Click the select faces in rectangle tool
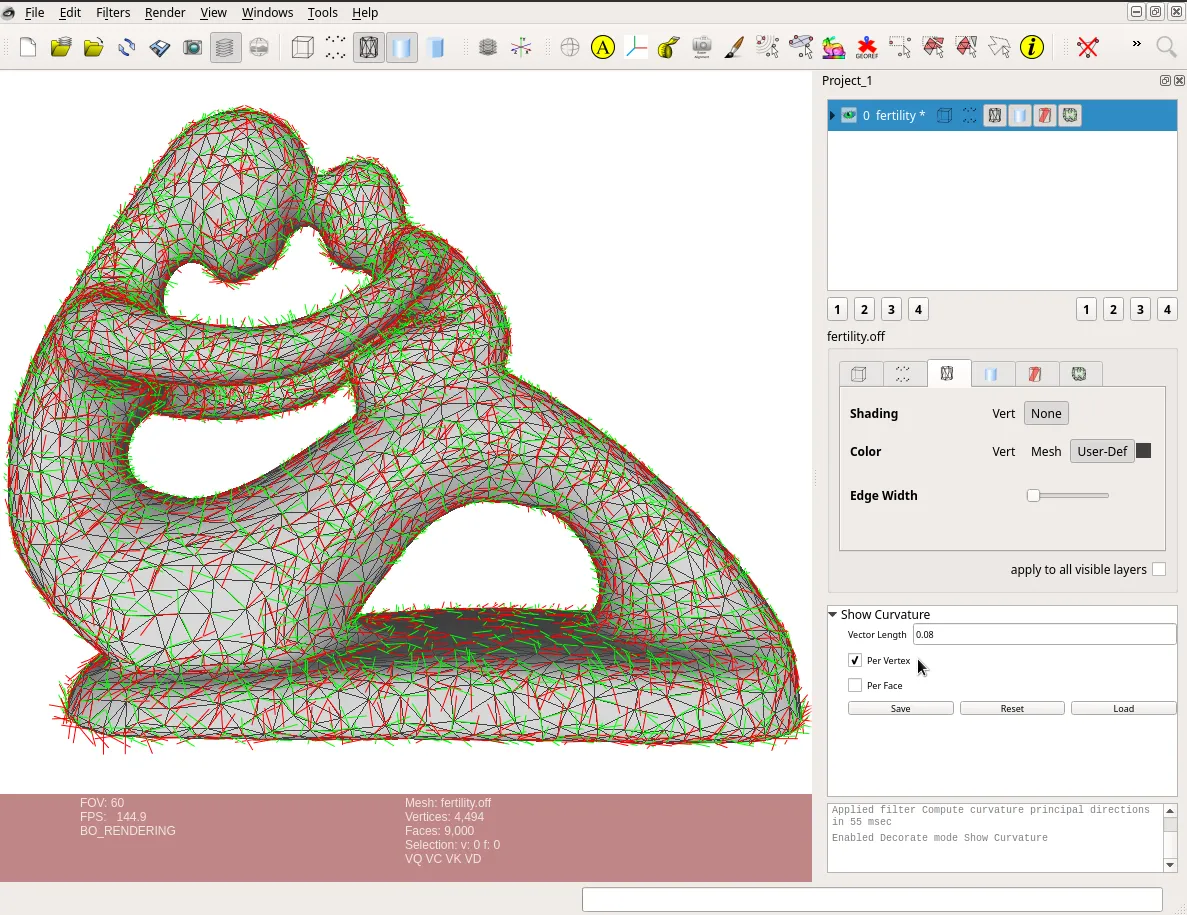Screen dimensions: 1187x915 click(933, 47)
